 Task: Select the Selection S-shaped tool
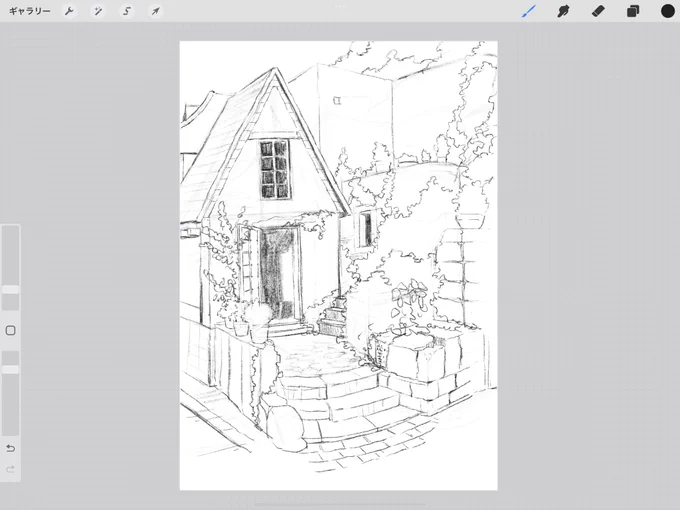127,11
